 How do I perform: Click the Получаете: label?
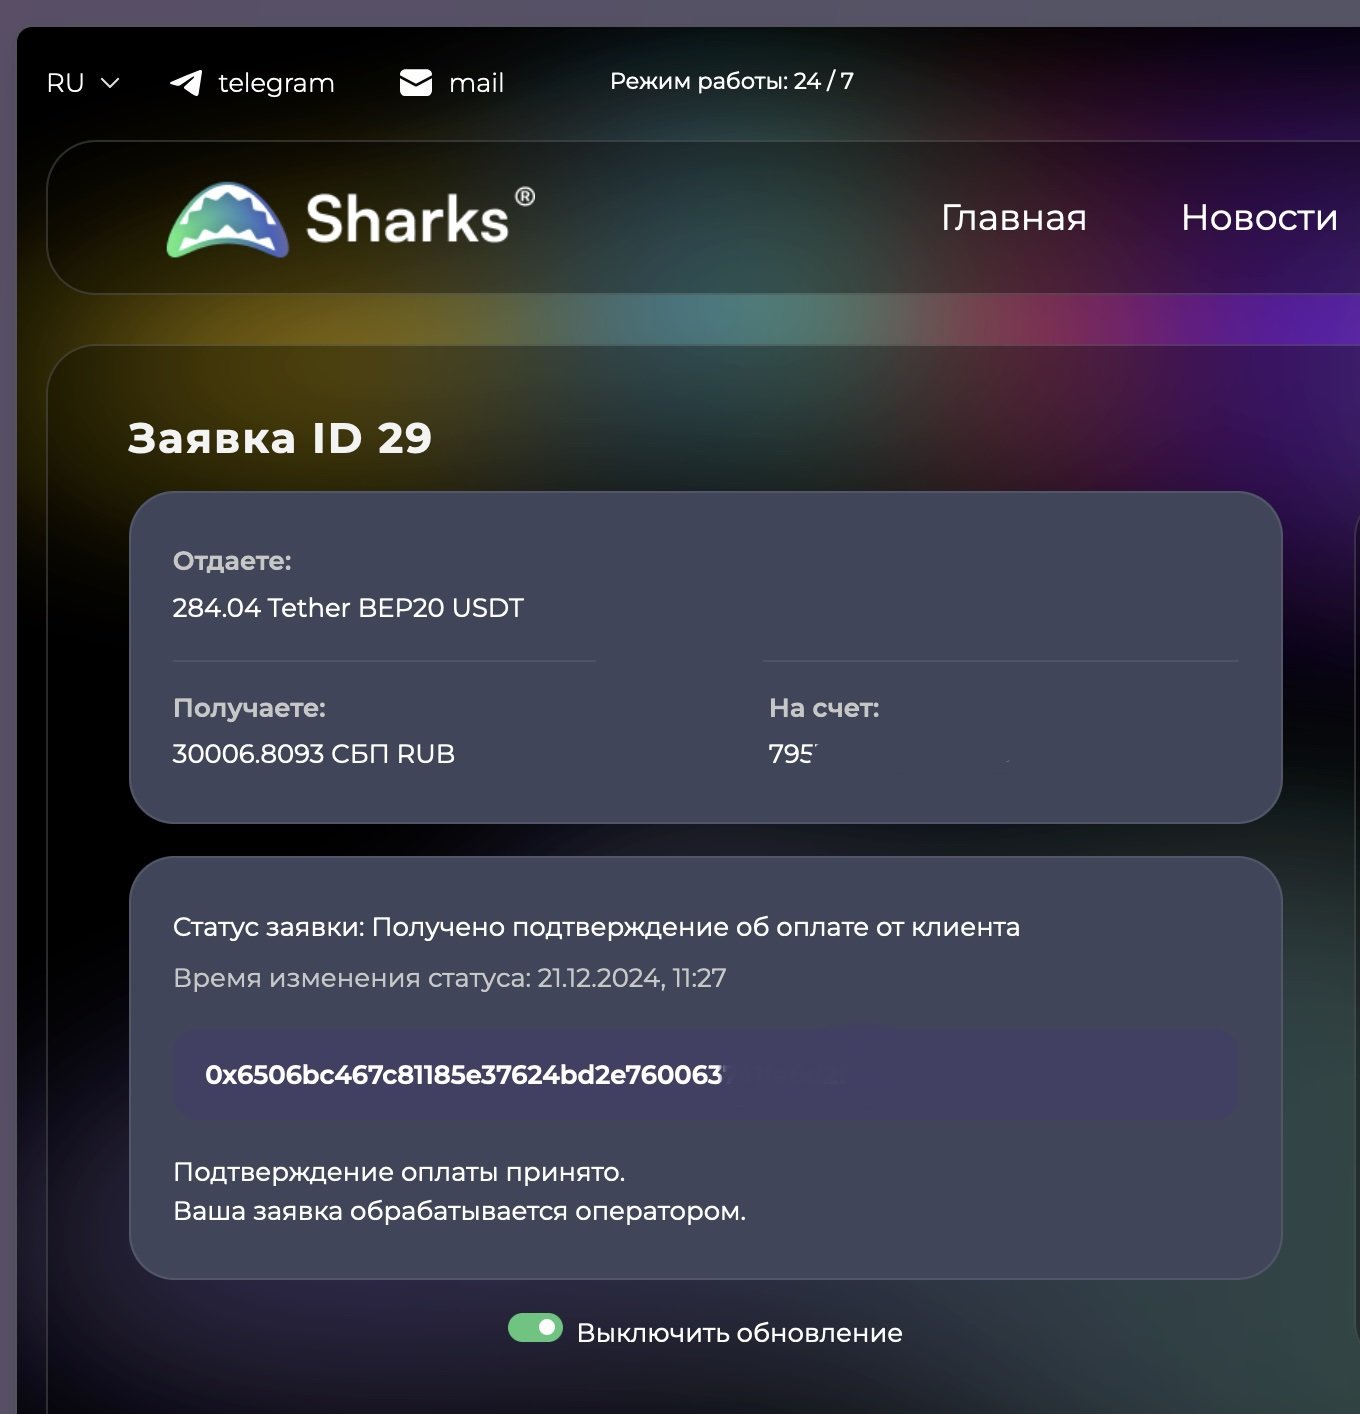point(249,708)
